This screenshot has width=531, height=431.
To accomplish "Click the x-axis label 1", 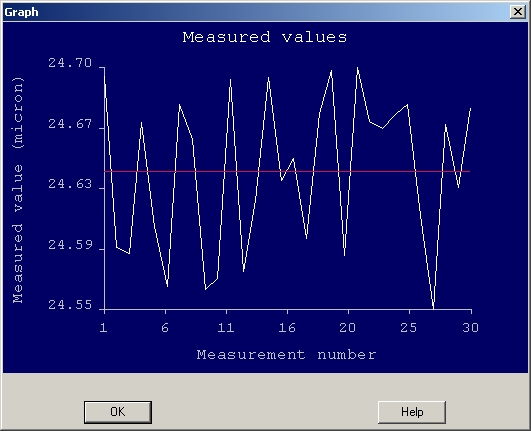I will pyautogui.click(x=104, y=327).
